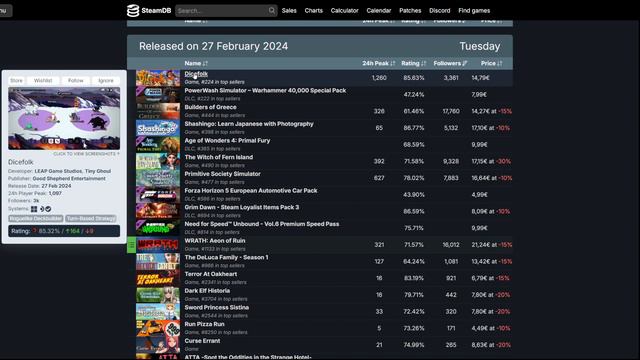Click the WRATH 16,012 followers value

451,245
